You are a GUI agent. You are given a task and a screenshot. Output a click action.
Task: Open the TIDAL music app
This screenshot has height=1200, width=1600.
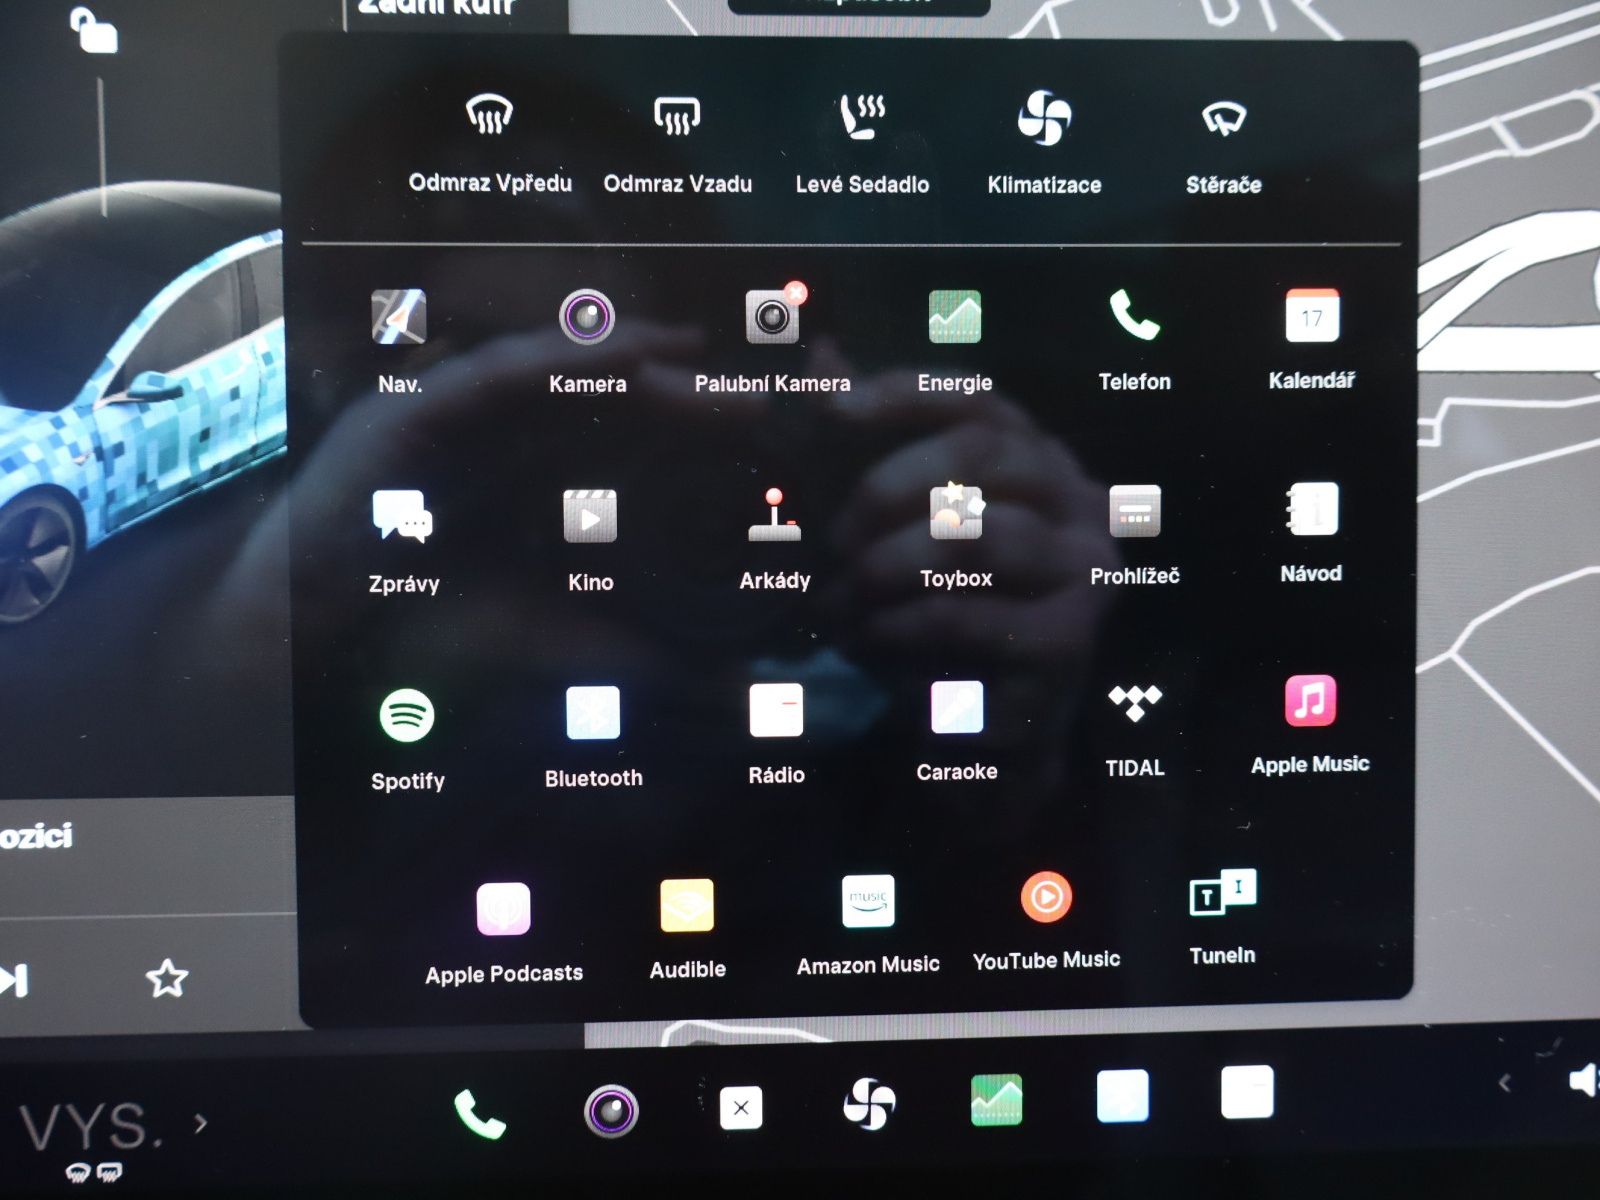pyautogui.click(x=1134, y=702)
